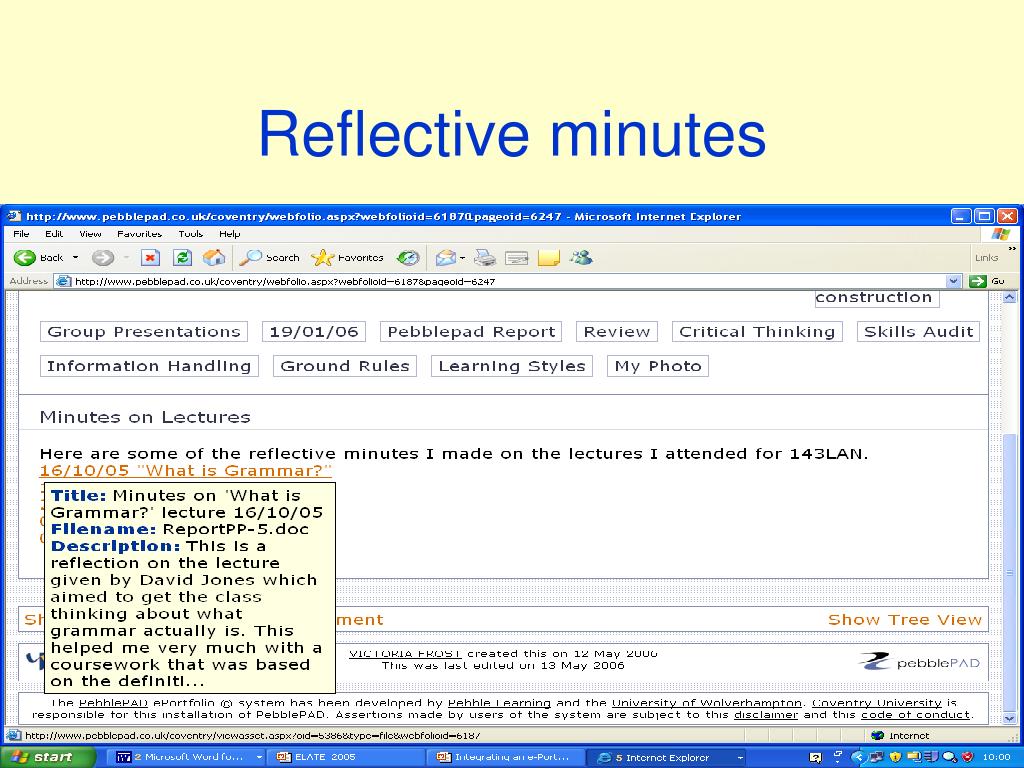1024x768 pixels.
Task: Open the History clock icon
Action: coord(408,258)
